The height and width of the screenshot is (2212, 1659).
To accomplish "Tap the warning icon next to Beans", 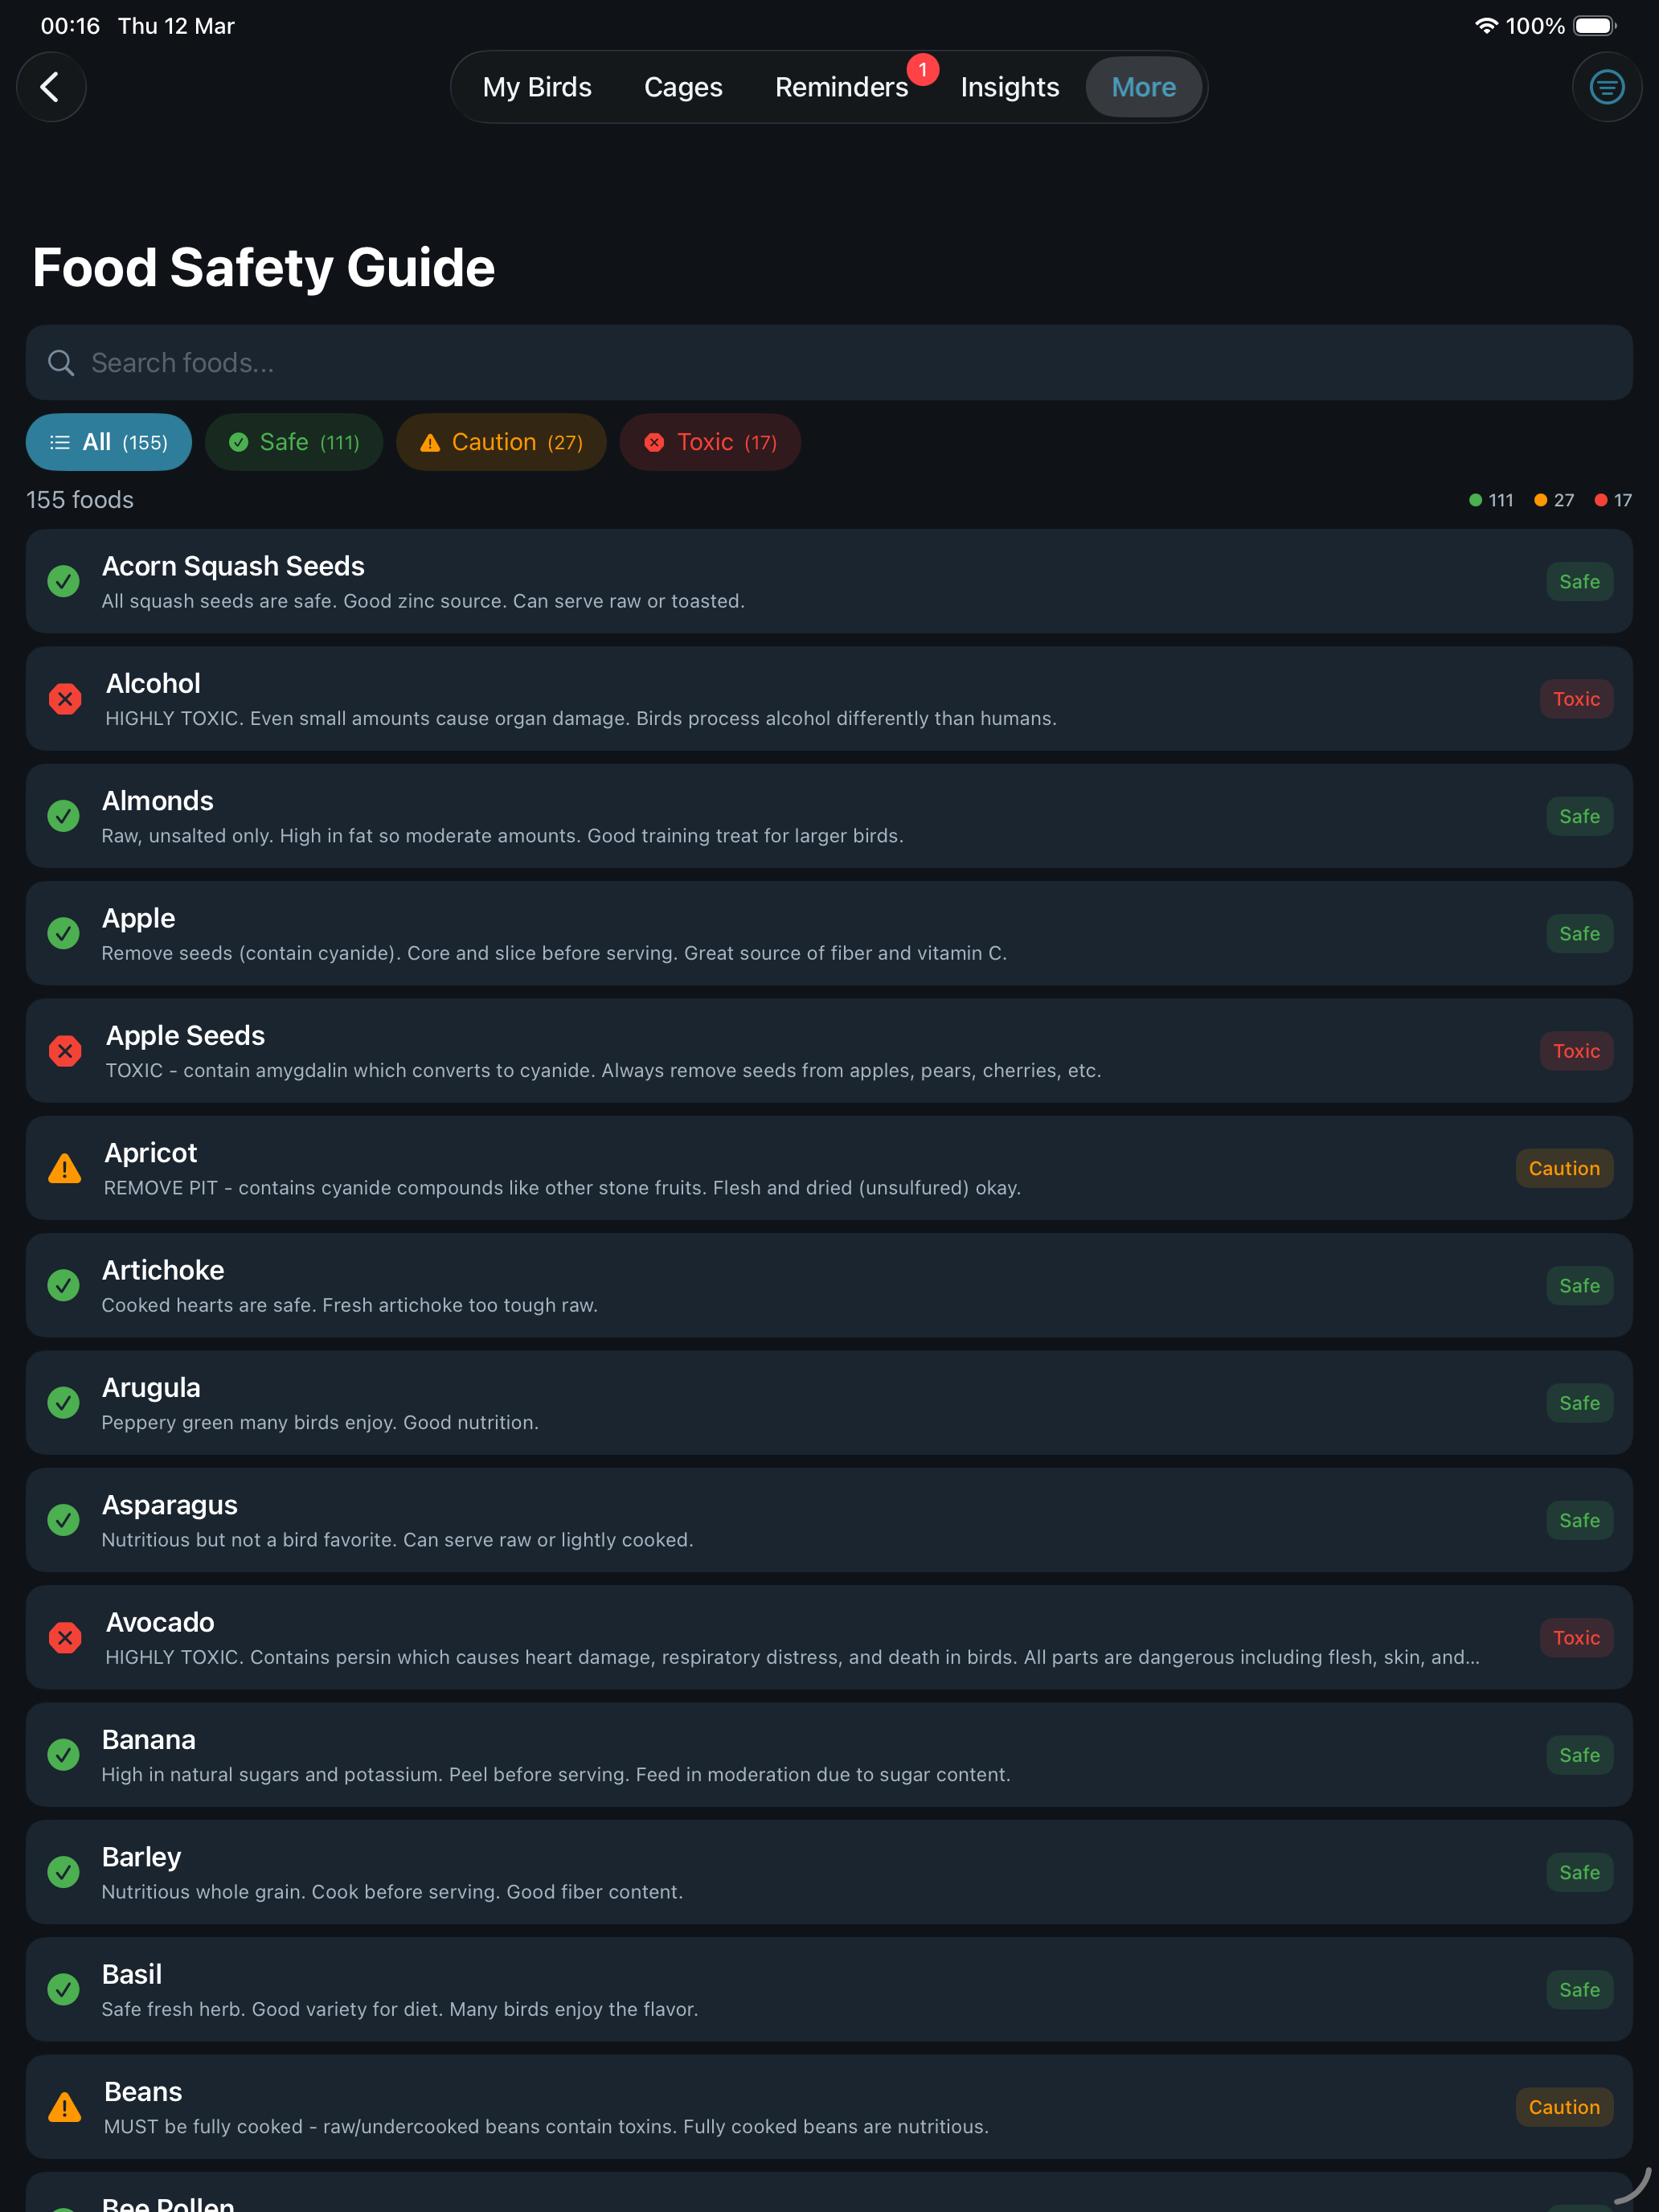I will click(x=65, y=2107).
